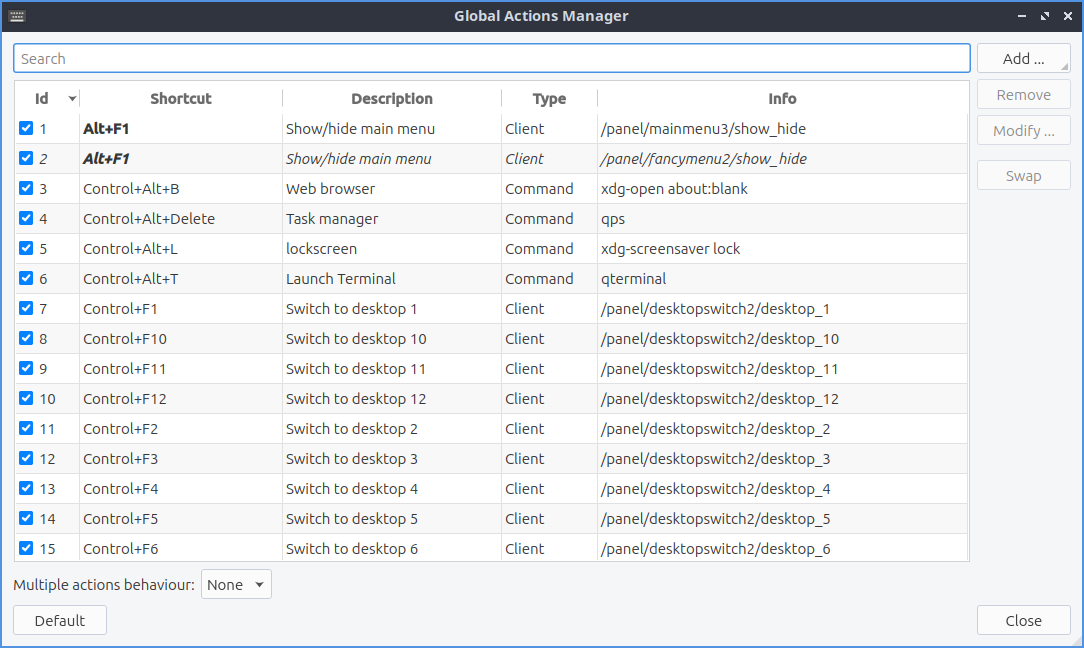The image size is (1084, 648).
Task: Uncheck the checkbox for action 3
Action: point(26,189)
